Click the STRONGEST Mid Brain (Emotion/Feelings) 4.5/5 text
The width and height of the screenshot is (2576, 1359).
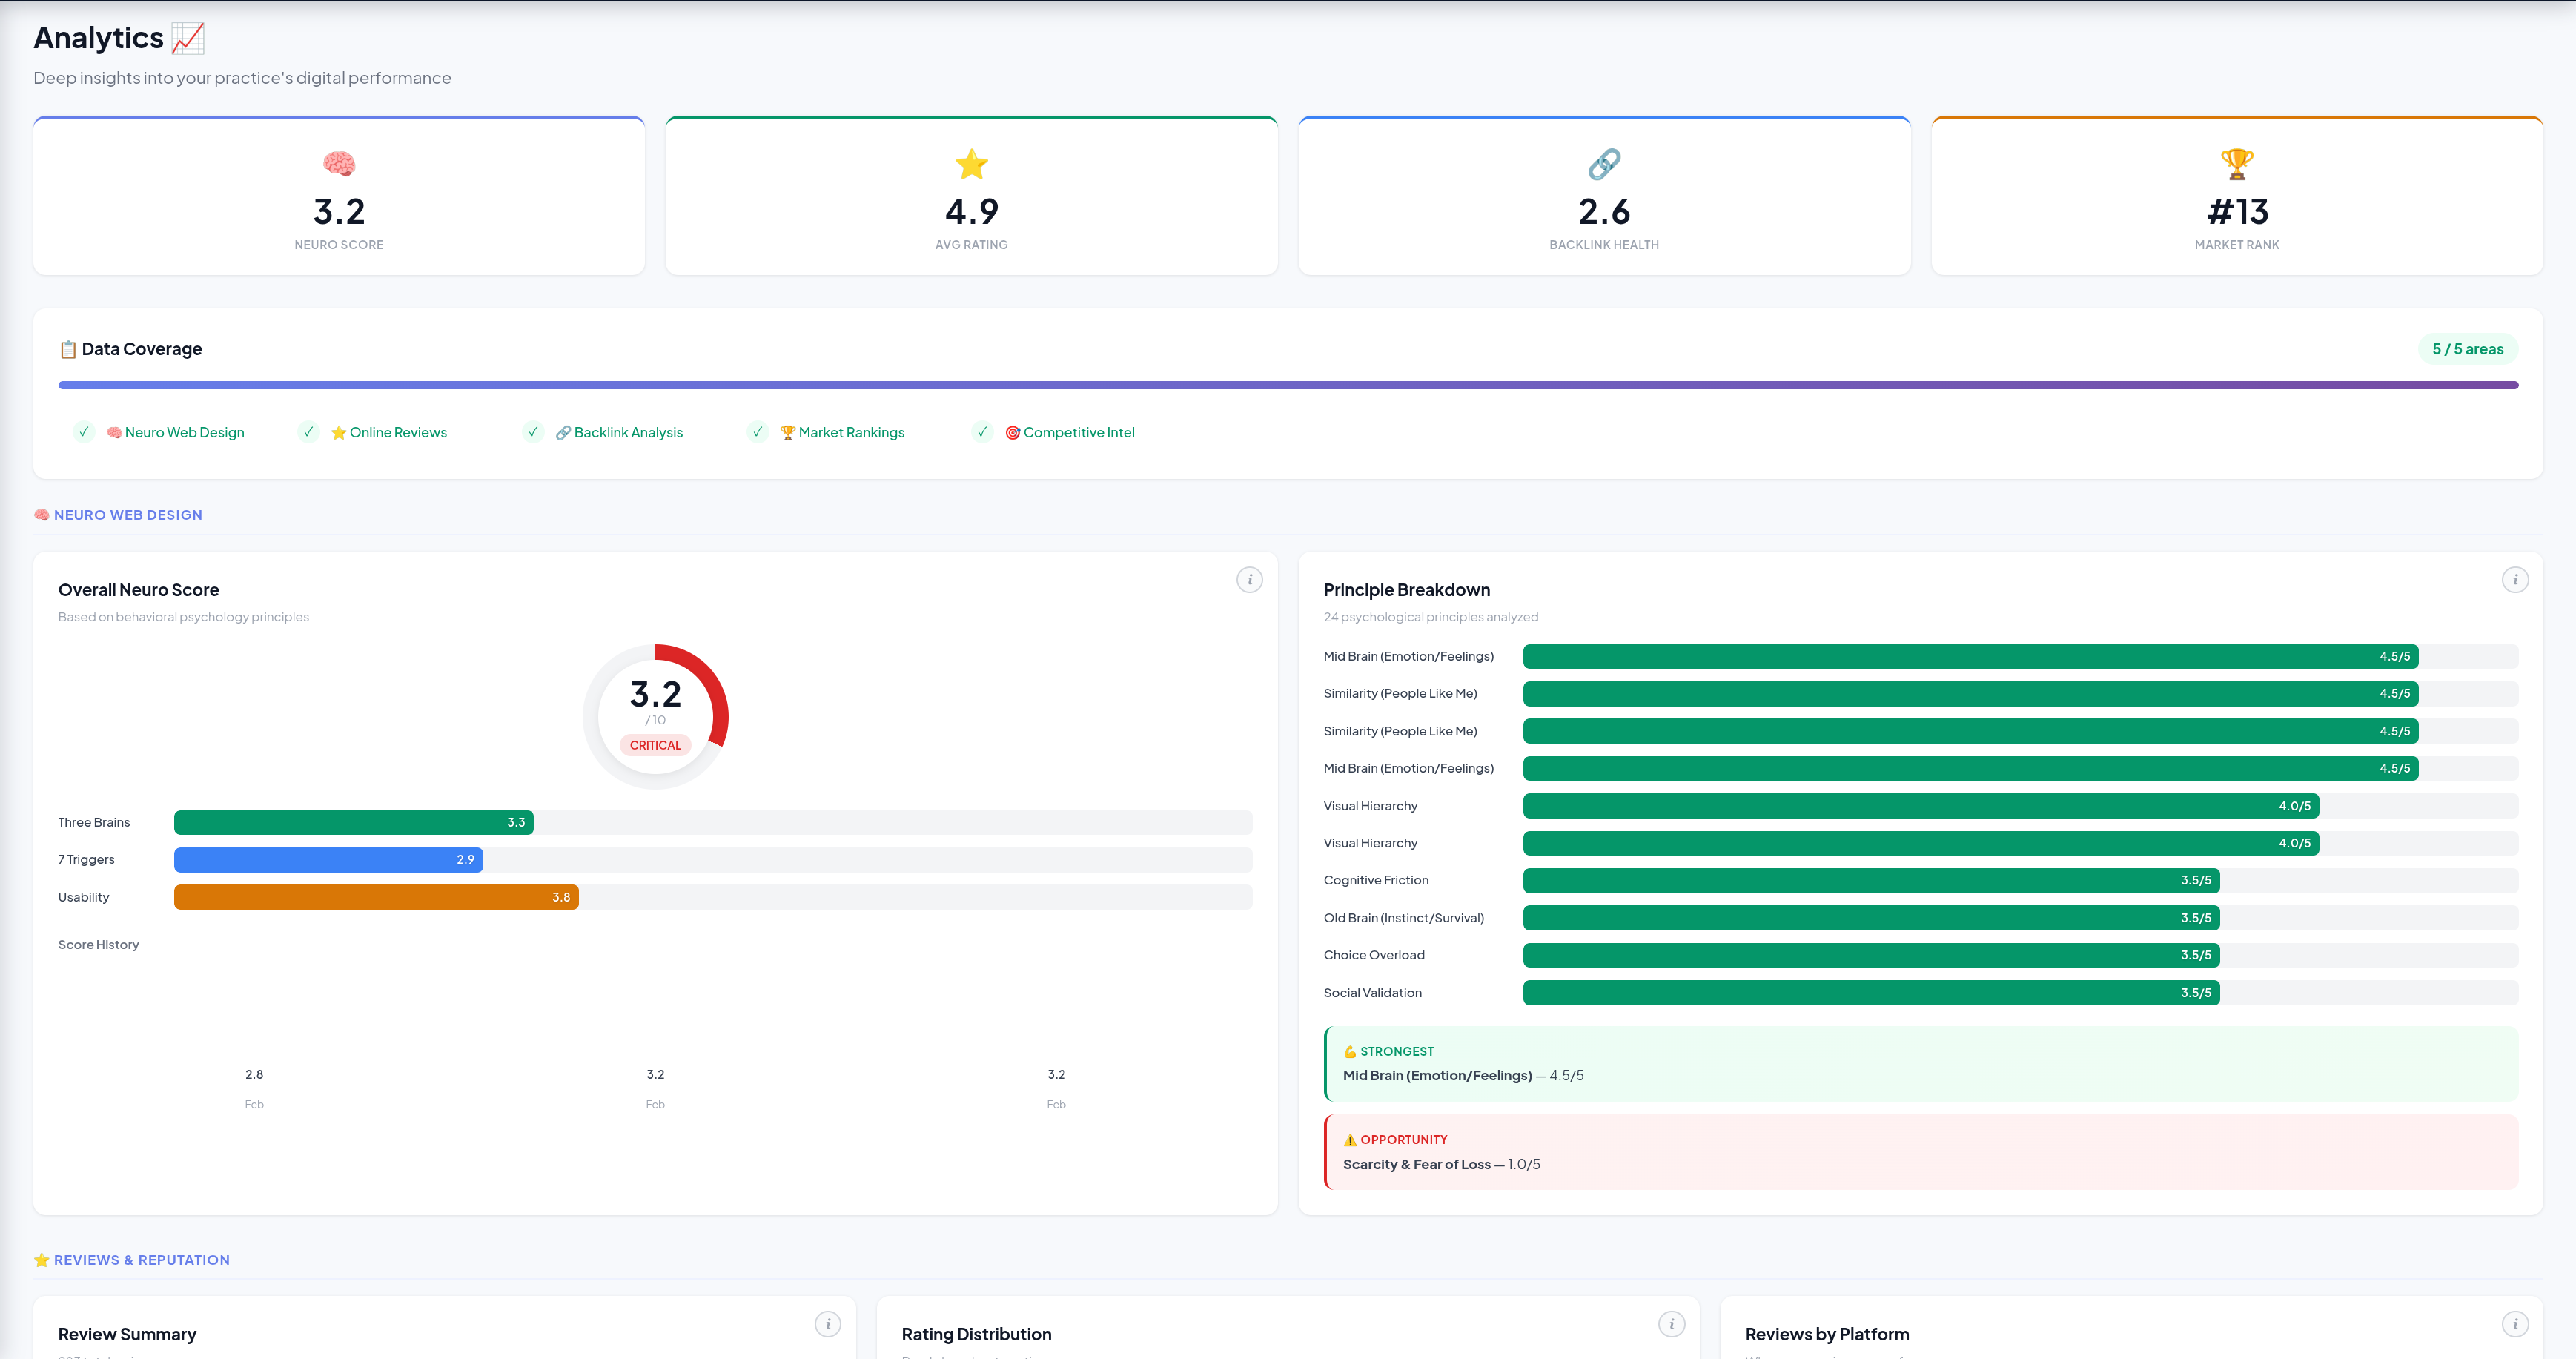(1463, 1075)
